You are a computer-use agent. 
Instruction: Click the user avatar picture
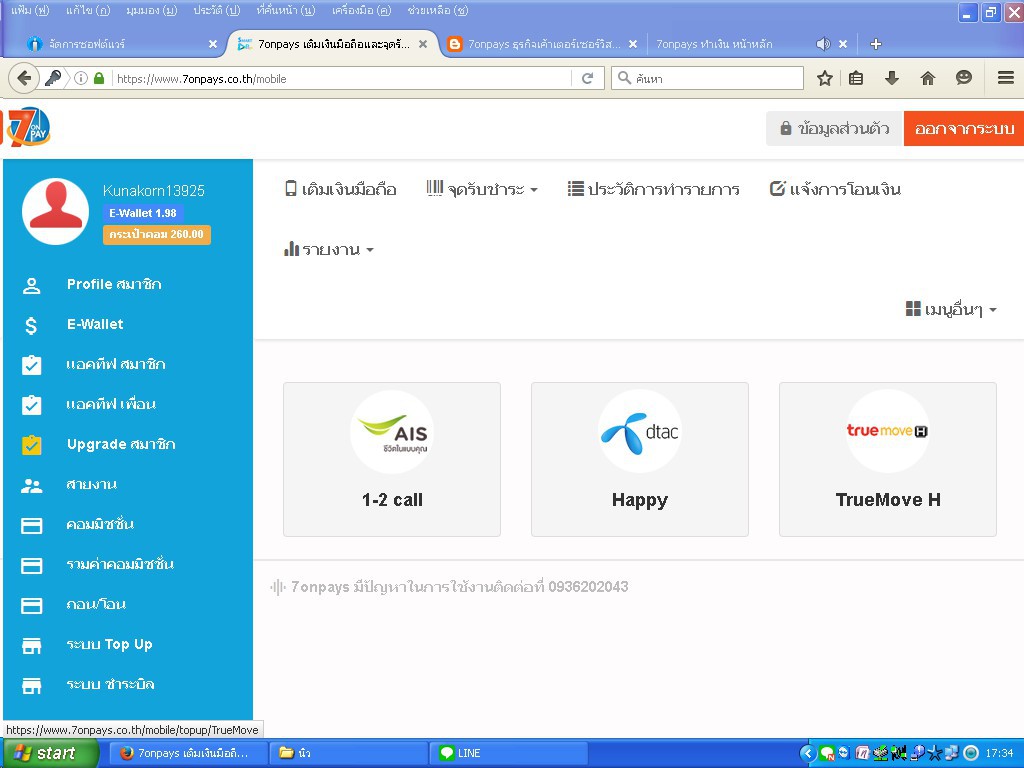click(x=56, y=212)
